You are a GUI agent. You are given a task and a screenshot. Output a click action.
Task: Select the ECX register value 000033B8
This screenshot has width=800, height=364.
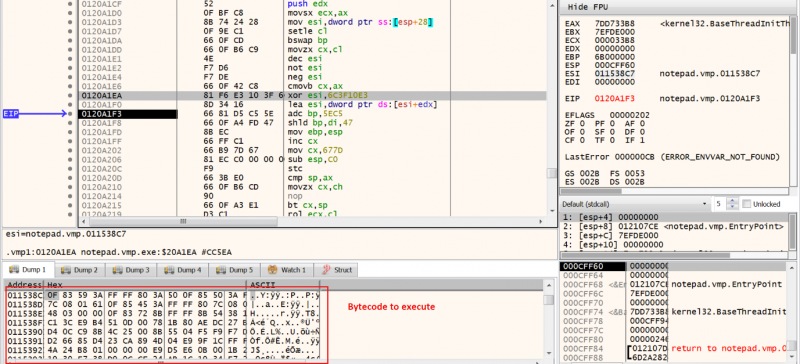click(615, 40)
